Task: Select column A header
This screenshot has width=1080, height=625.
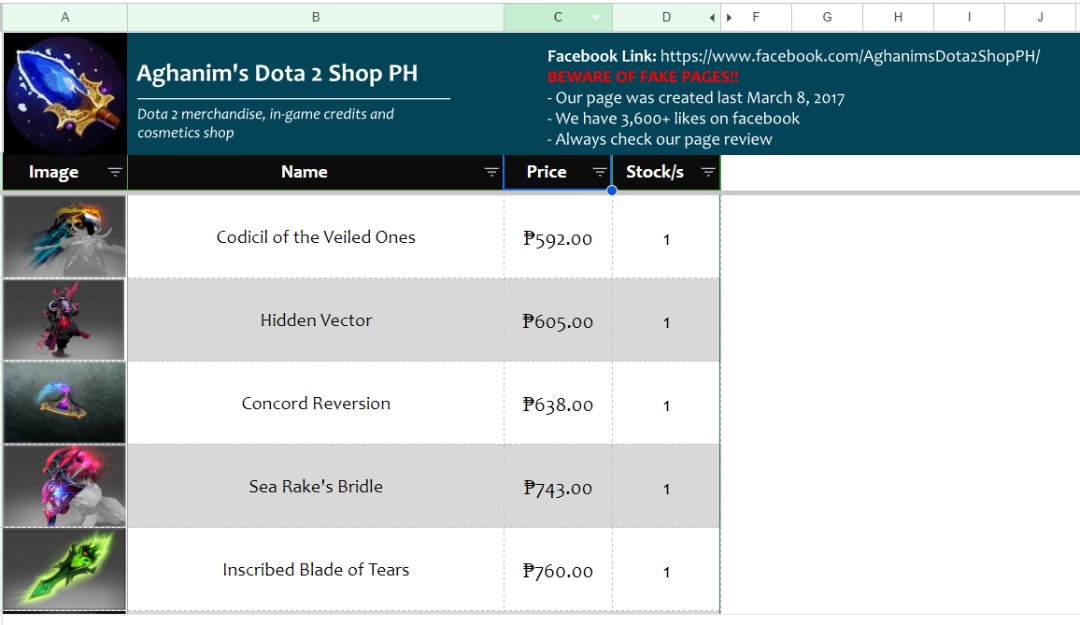Action: coord(65,17)
